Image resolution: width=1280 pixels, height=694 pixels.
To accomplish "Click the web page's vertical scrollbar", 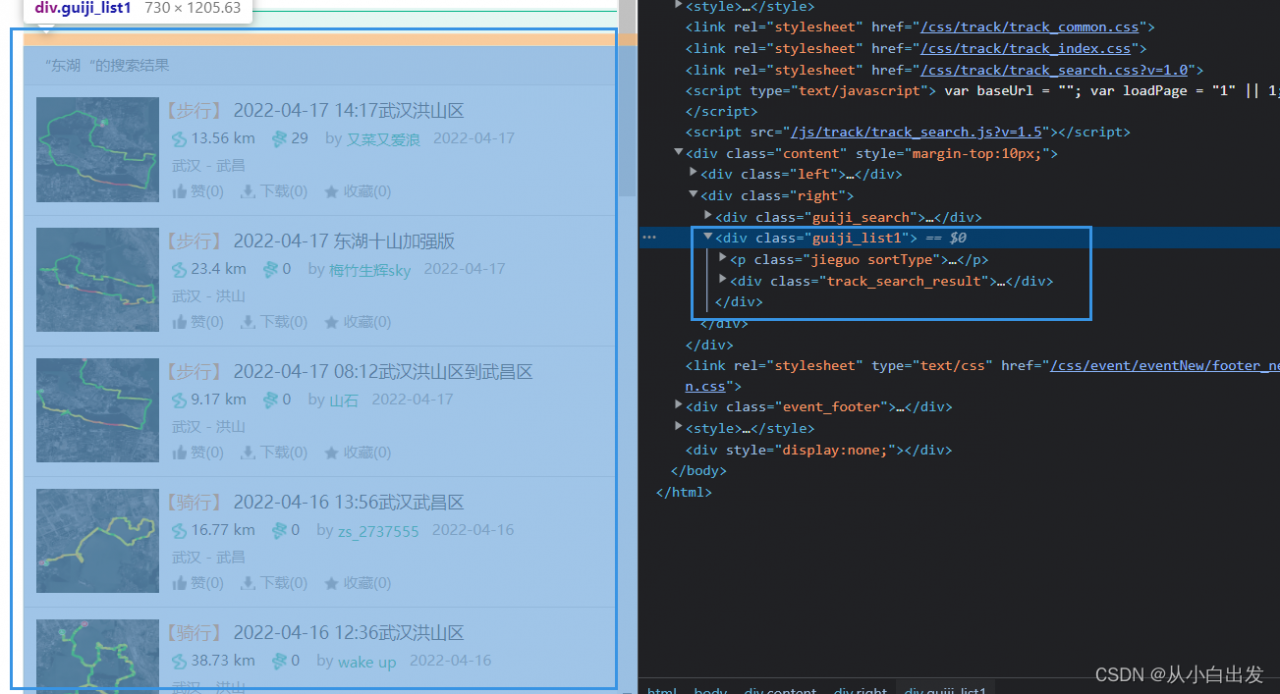I will point(628,100).
